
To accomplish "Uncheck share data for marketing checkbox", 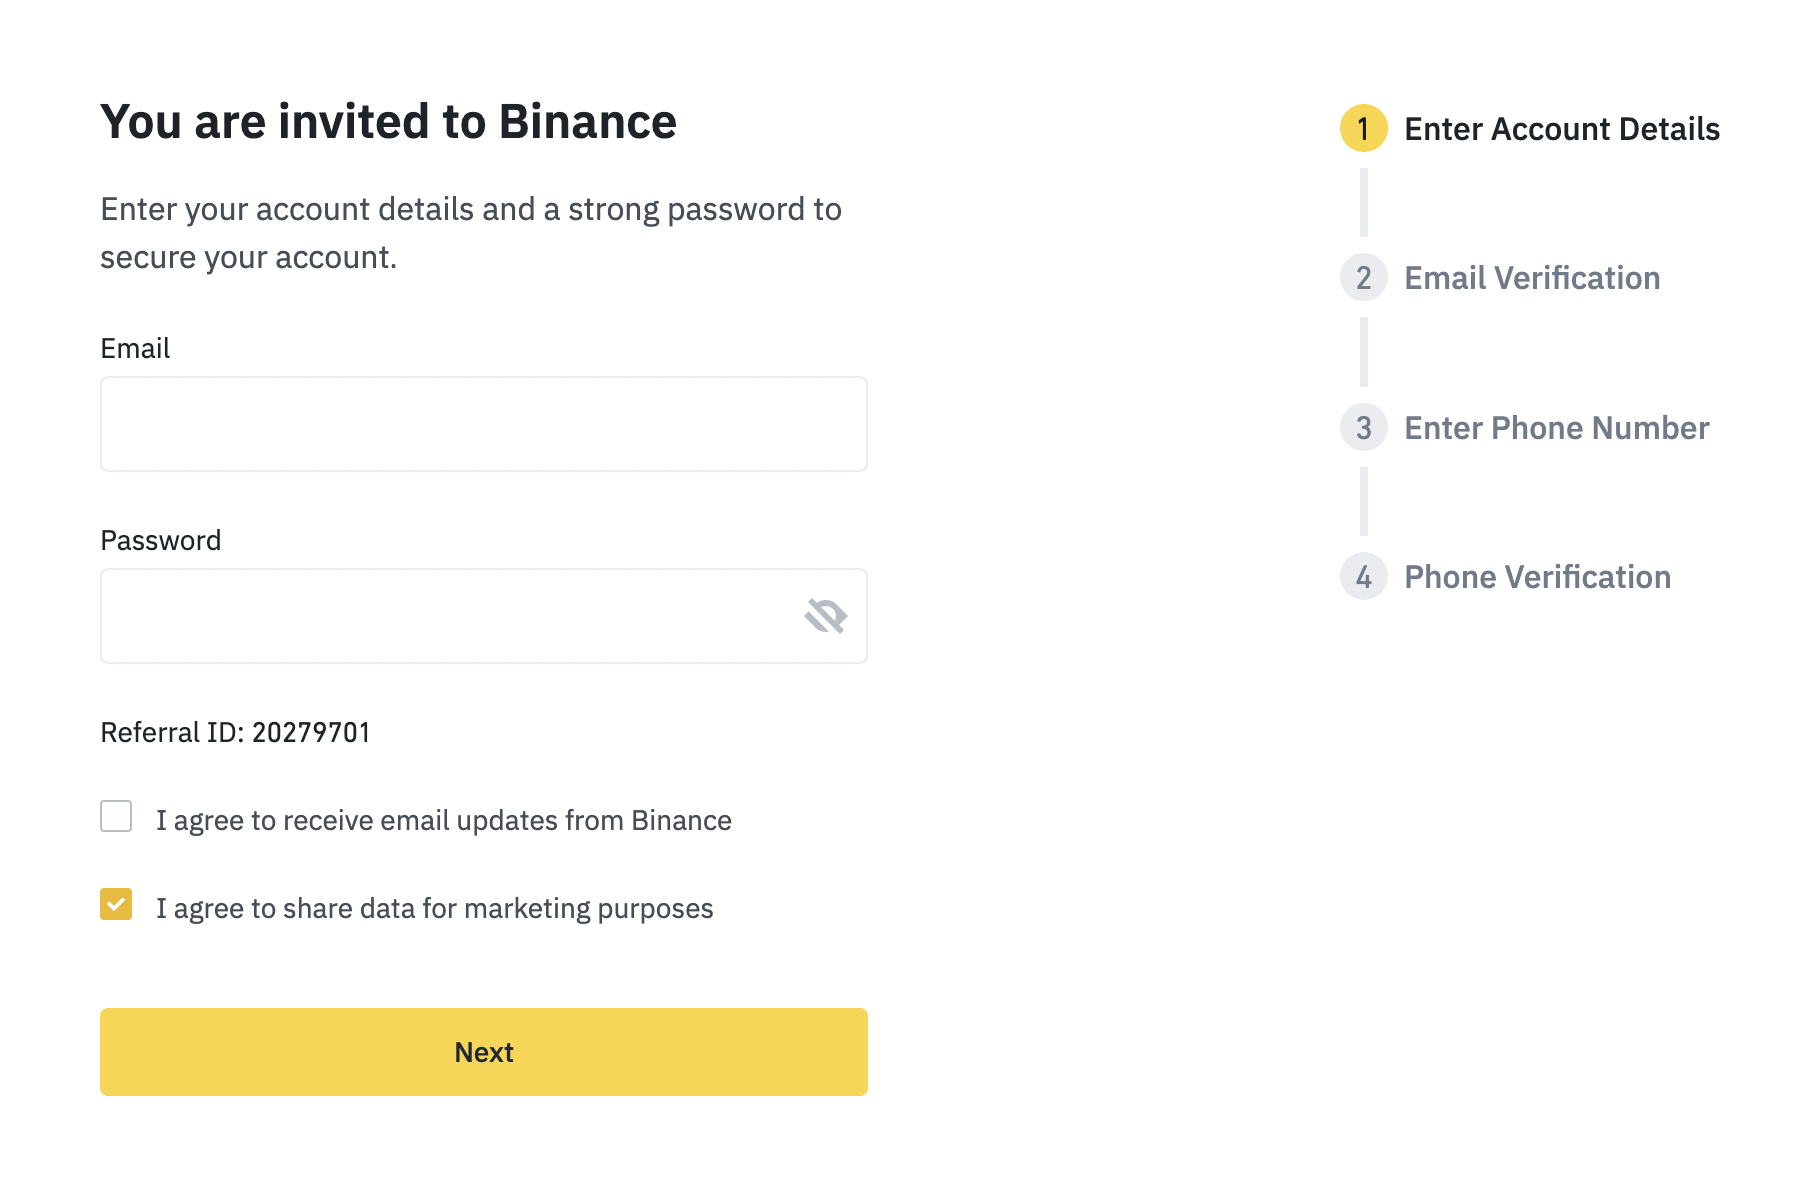I will (116, 905).
